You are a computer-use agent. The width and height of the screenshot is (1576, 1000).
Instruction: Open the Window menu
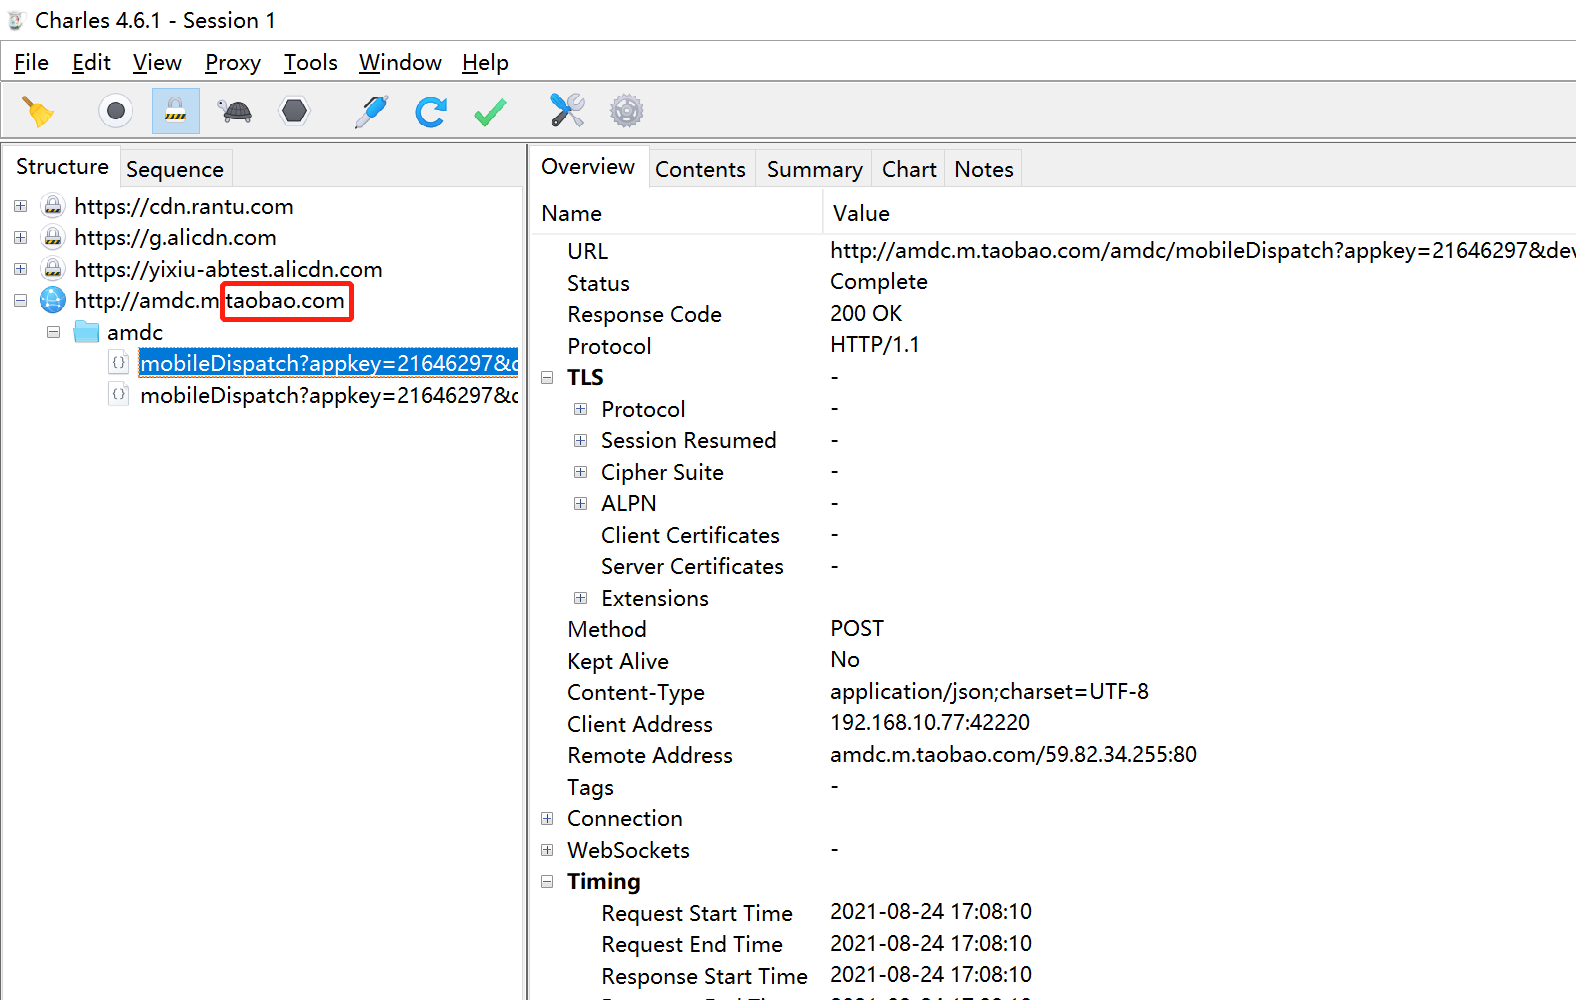pos(400,63)
